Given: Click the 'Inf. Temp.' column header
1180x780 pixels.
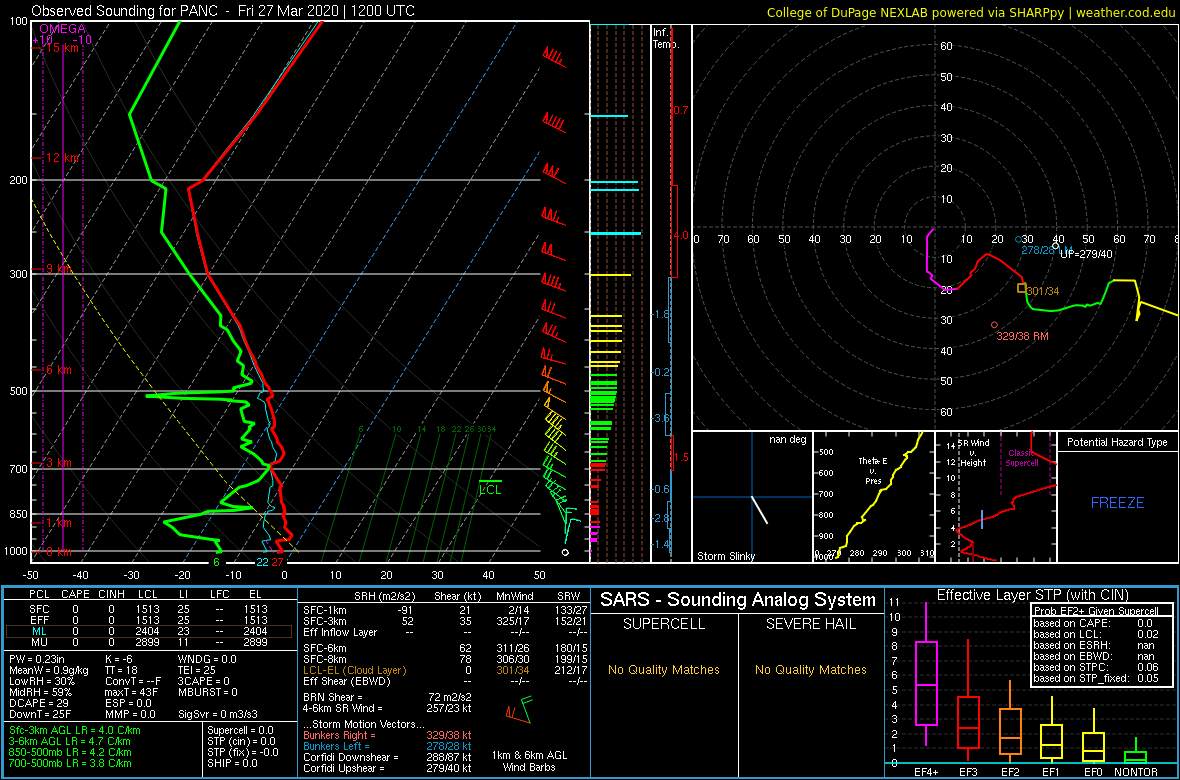Looking at the screenshot, I should (x=666, y=38).
